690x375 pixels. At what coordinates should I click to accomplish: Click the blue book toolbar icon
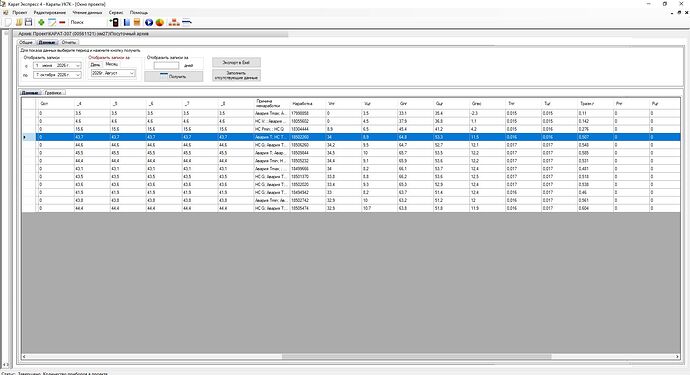pyautogui.click(x=127, y=22)
